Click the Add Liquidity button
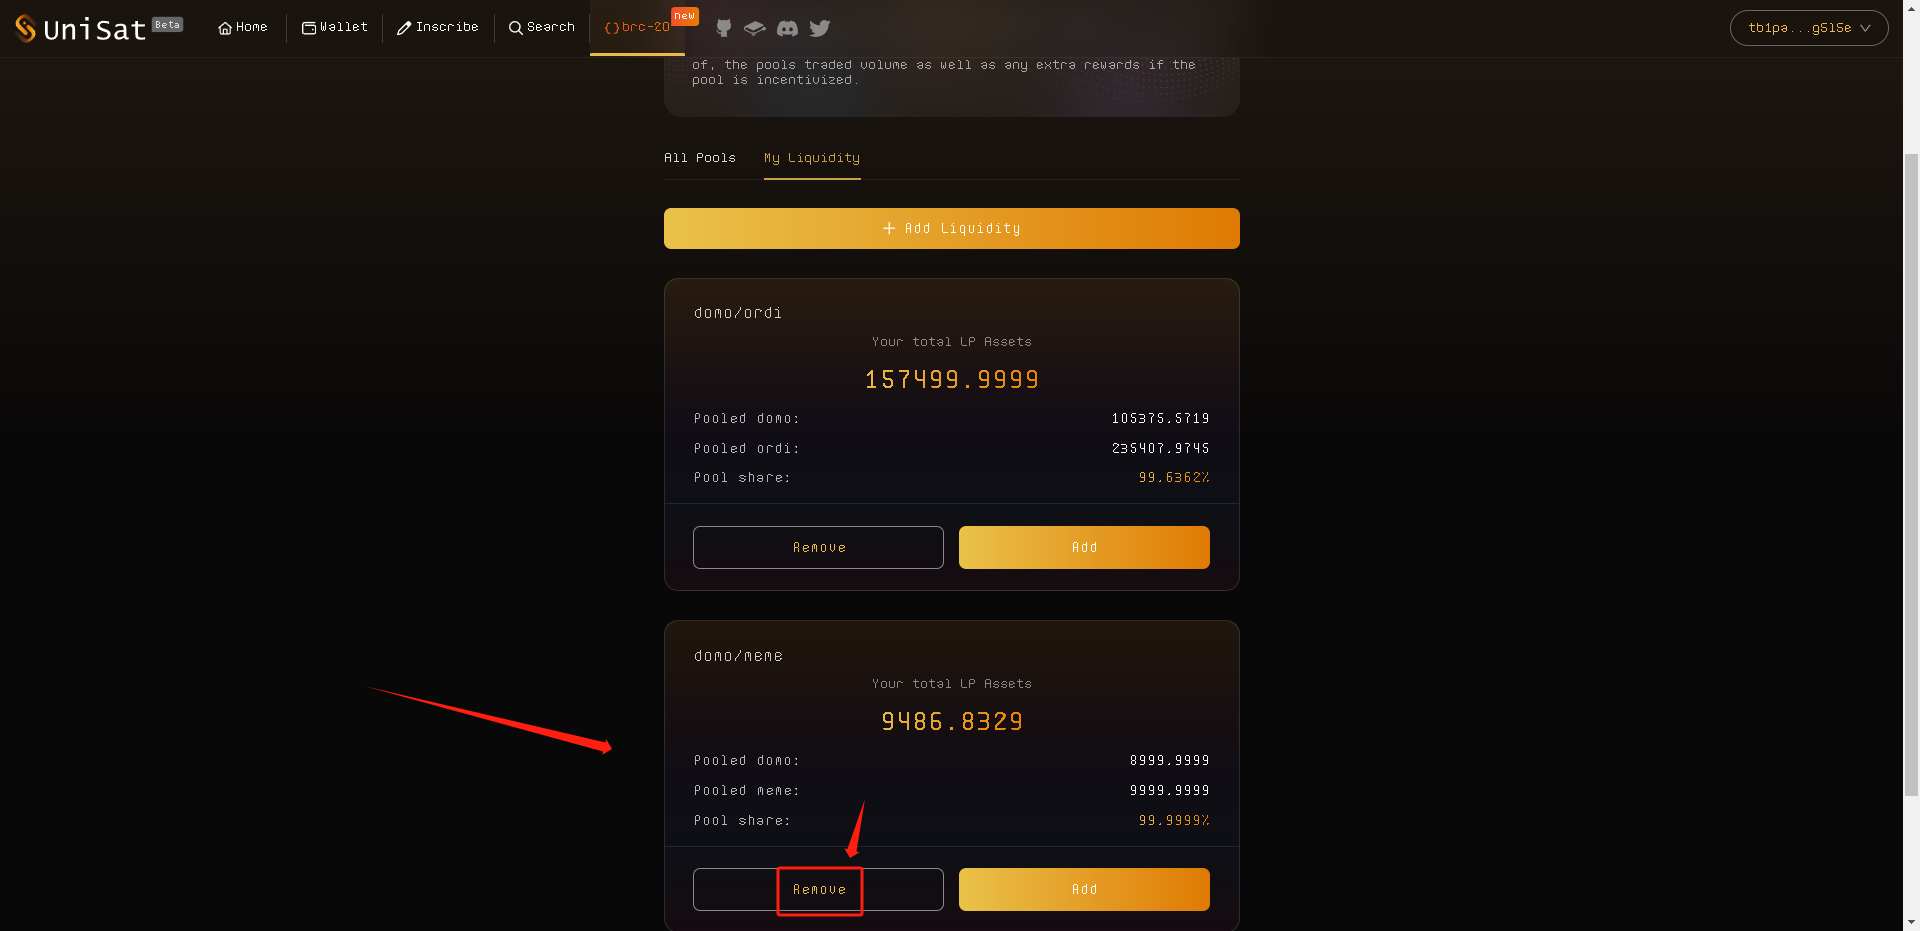This screenshot has height=931, width=1920. [x=951, y=229]
